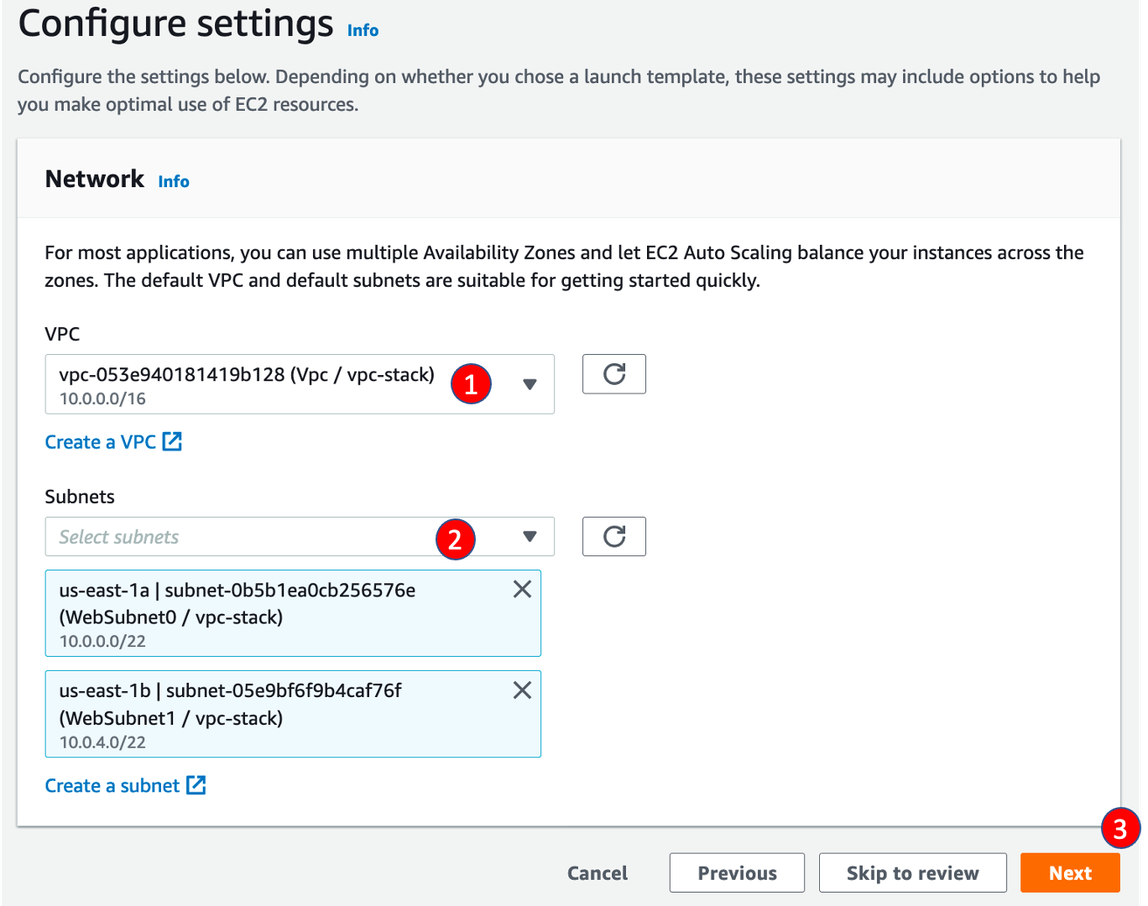
Task: Click the Create a VPC link
Action: [101, 442]
